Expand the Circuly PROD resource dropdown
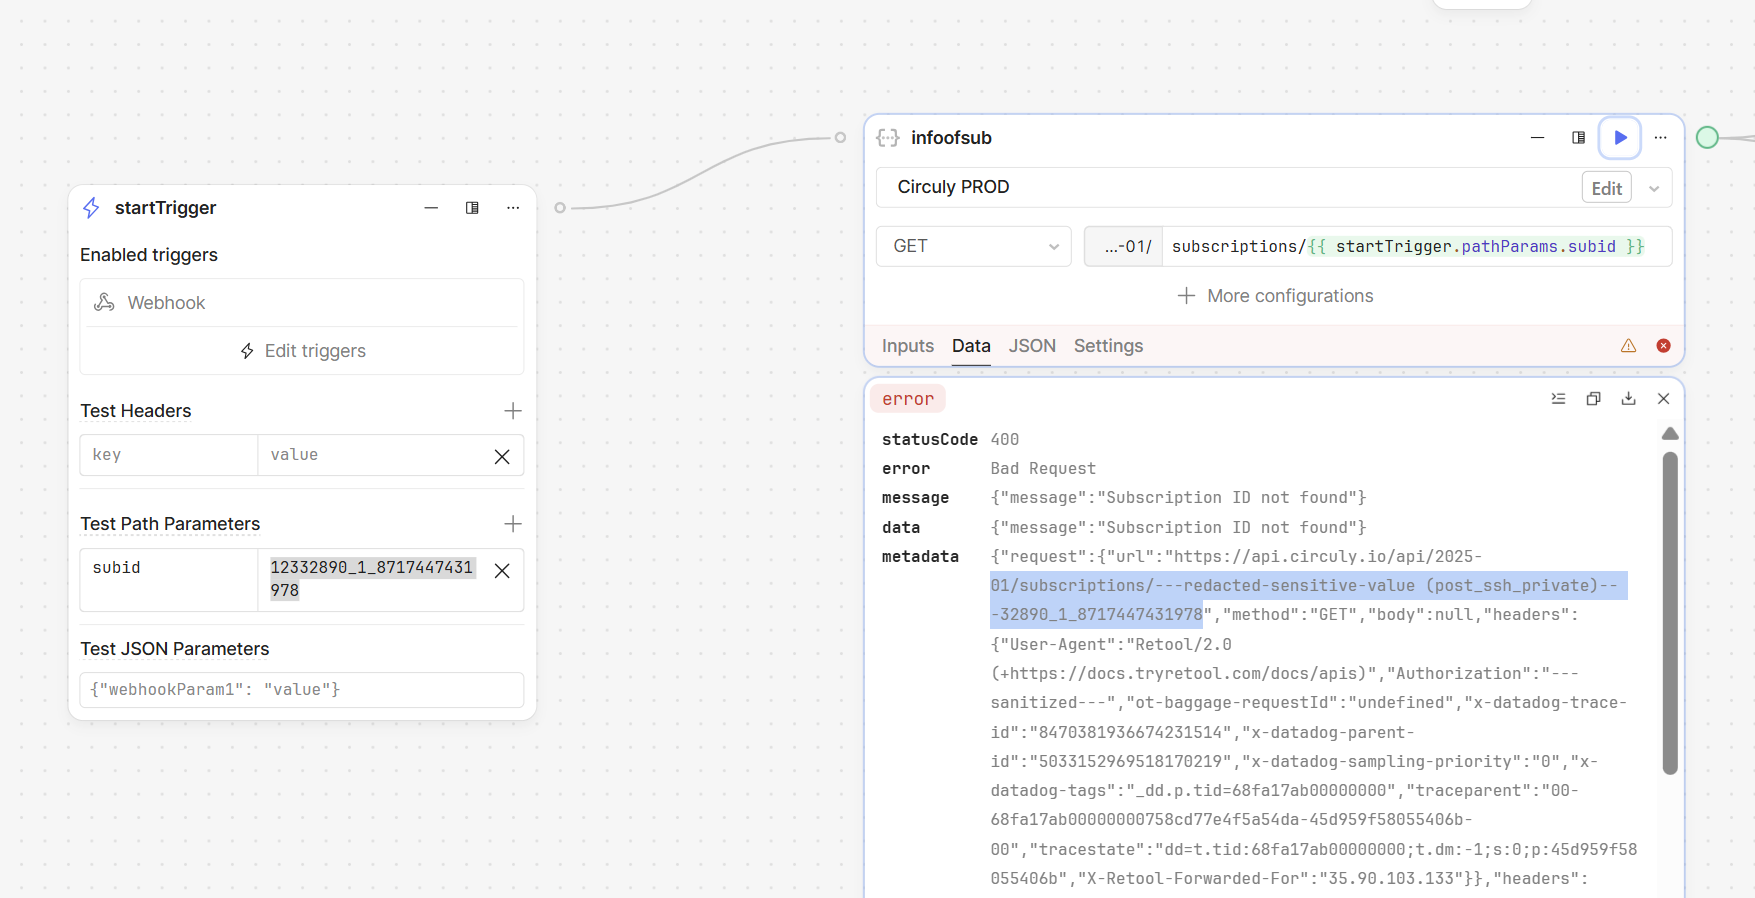 pyautogui.click(x=1654, y=189)
